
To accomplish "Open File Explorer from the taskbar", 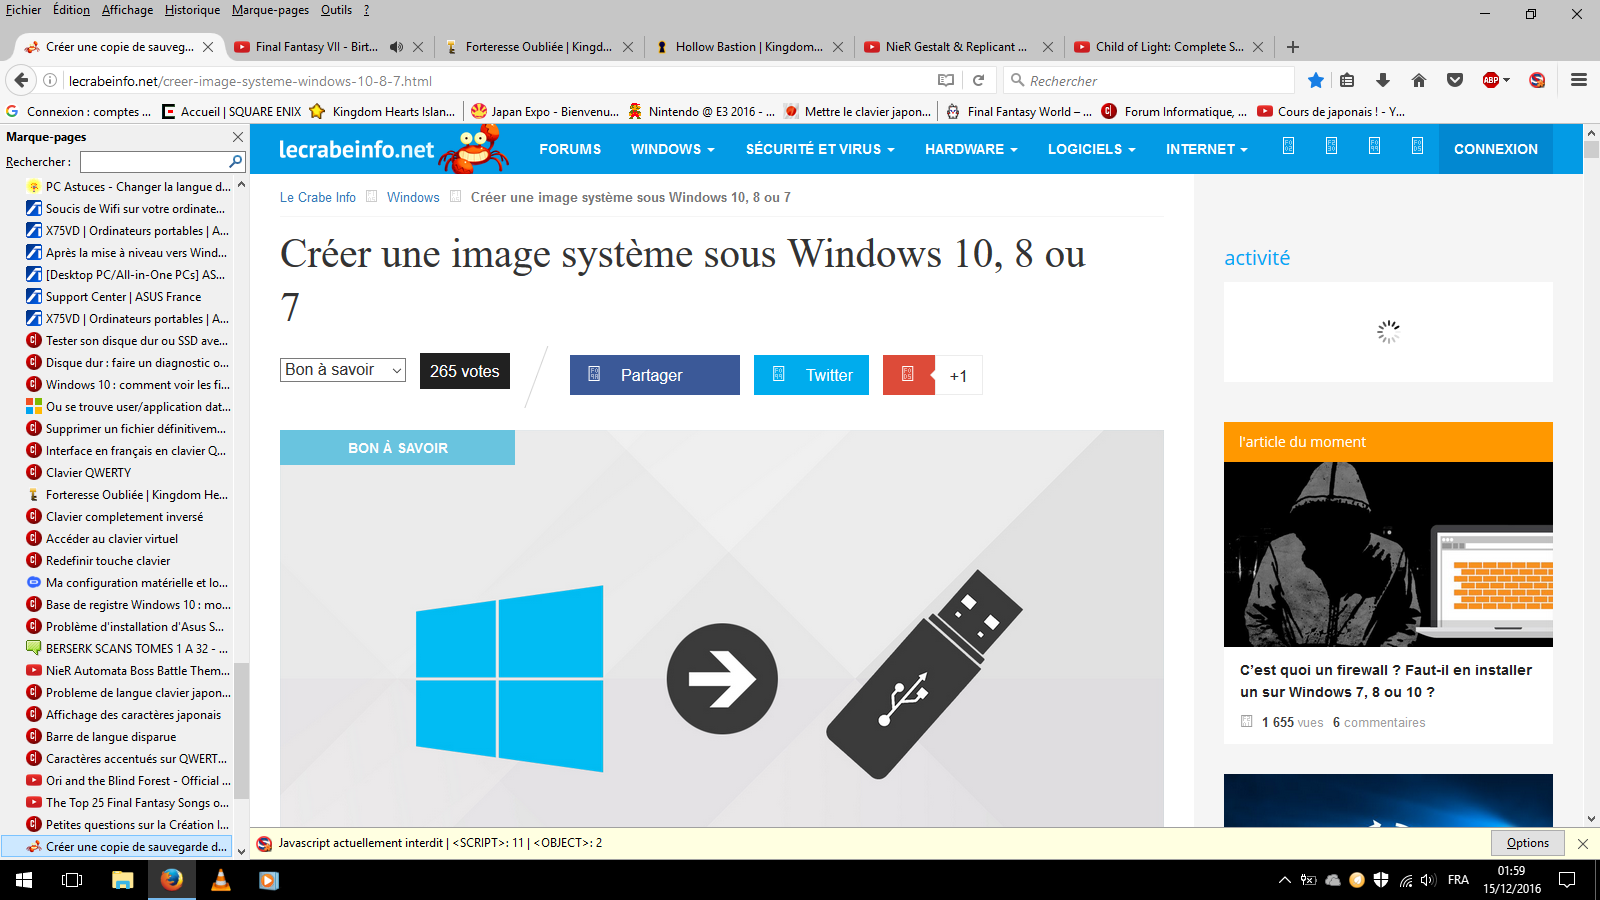I will click(x=122, y=880).
